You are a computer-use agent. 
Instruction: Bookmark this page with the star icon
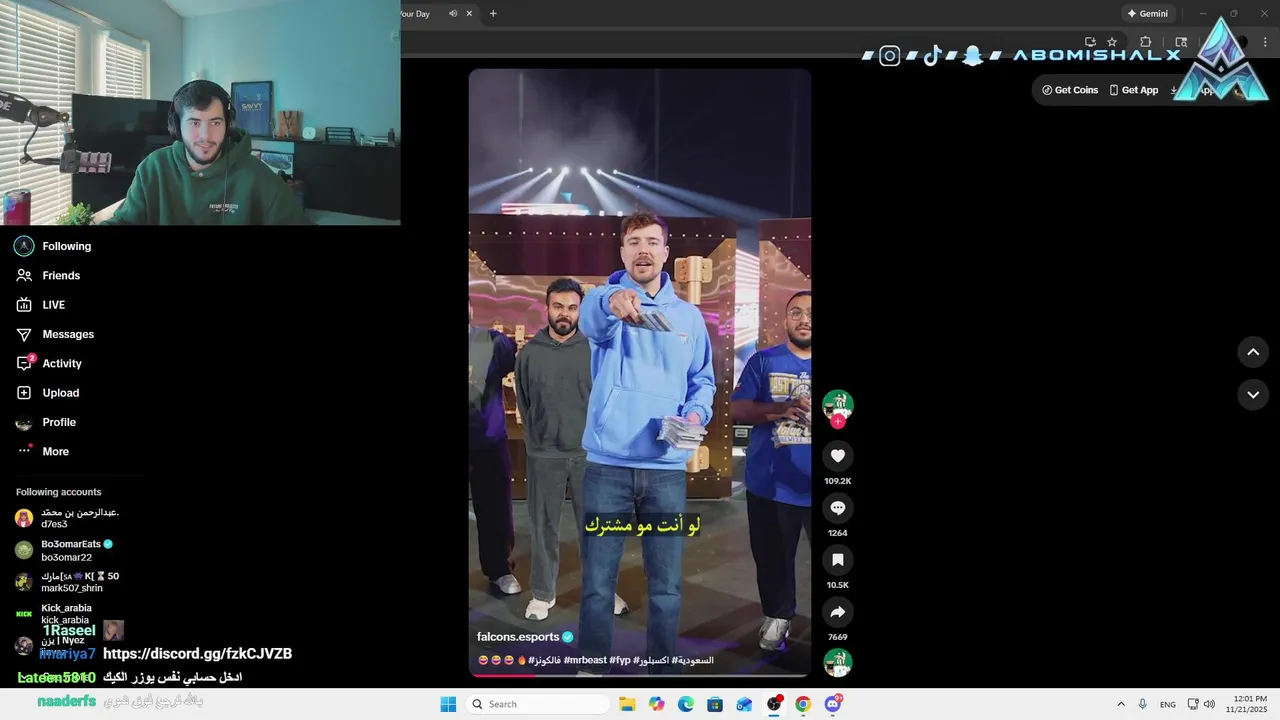pos(1112,42)
